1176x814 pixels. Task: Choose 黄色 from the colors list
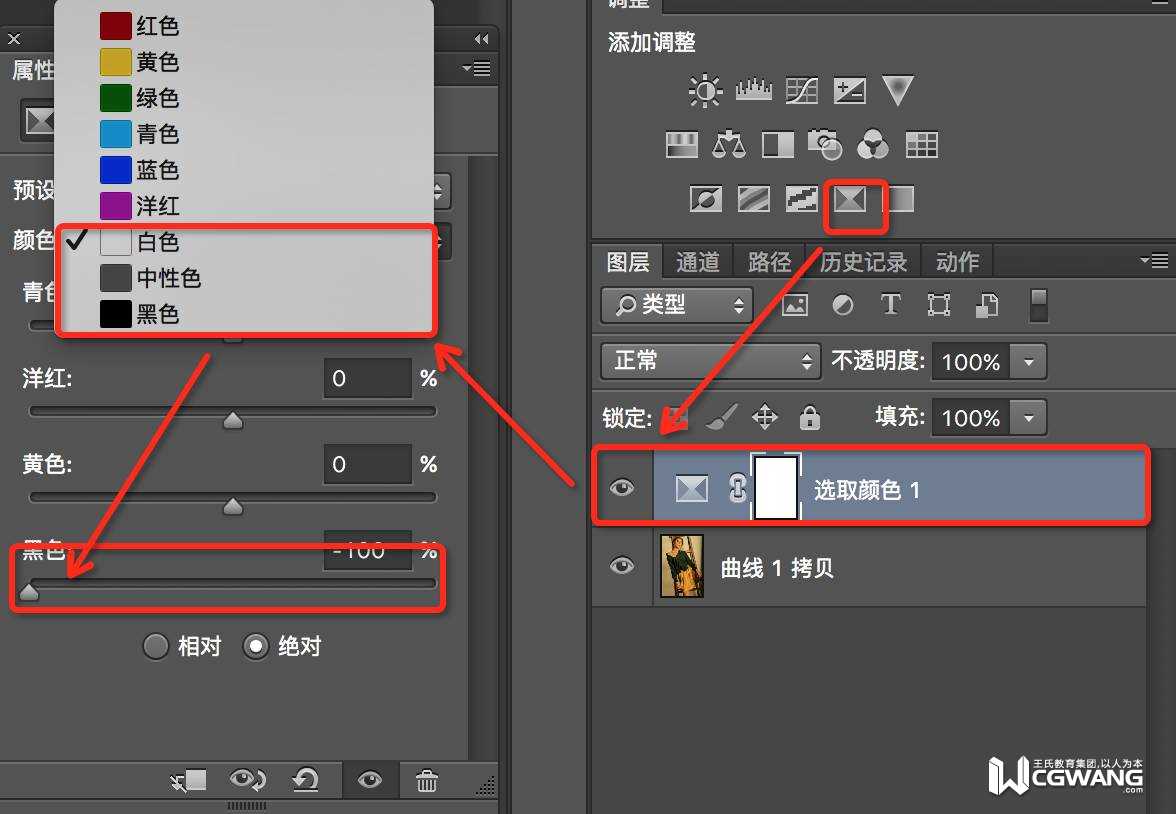click(x=244, y=62)
